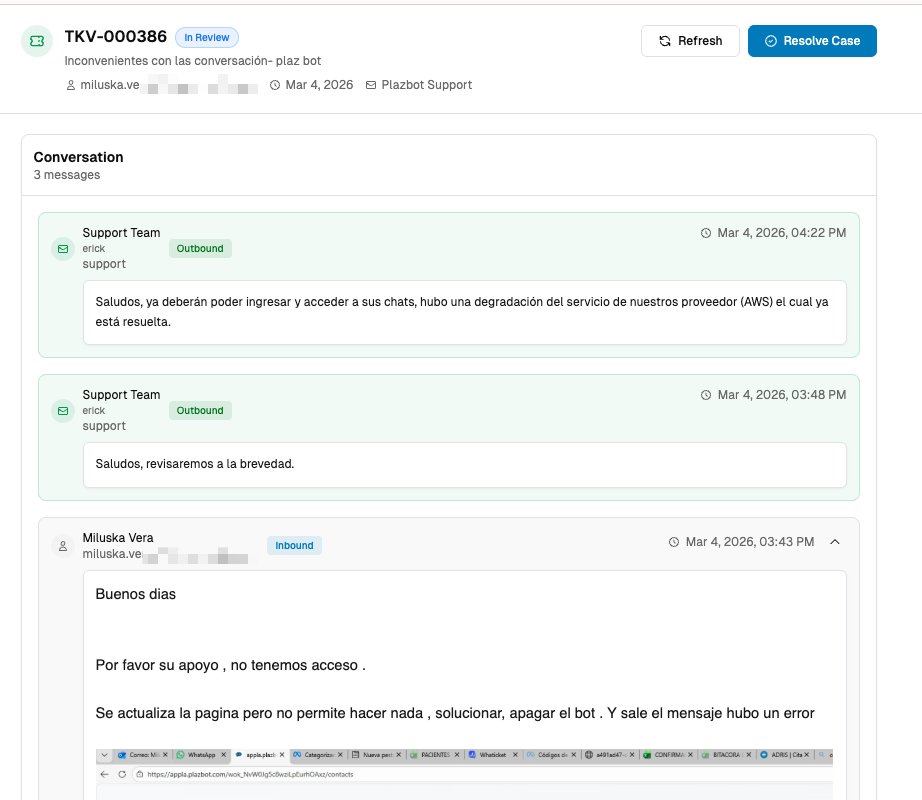The width and height of the screenshot is (922, 800).
Task: Click the TKV-000386 case number heading
Action: [116, 37]
